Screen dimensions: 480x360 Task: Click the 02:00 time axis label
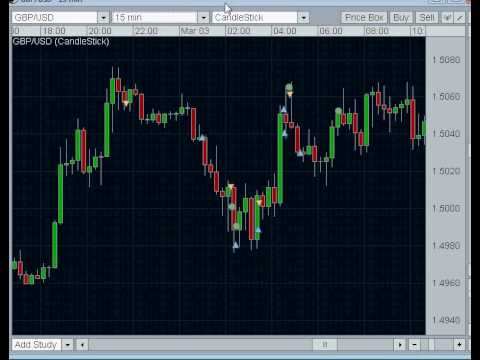point(238,31)
